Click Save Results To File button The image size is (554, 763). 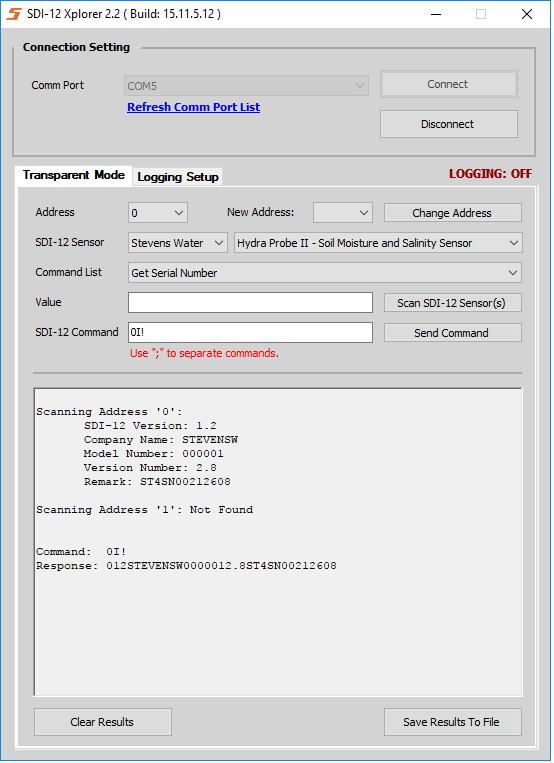point(452,722)
